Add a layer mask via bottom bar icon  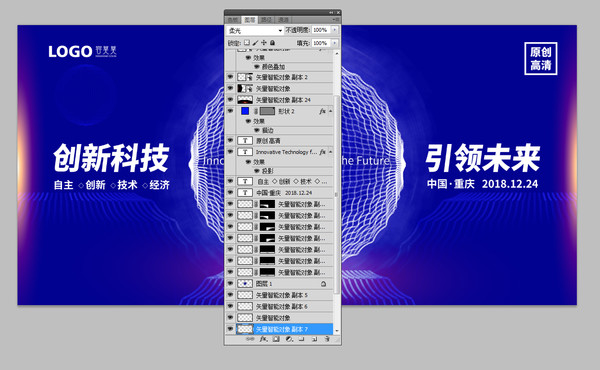[276, 339]
